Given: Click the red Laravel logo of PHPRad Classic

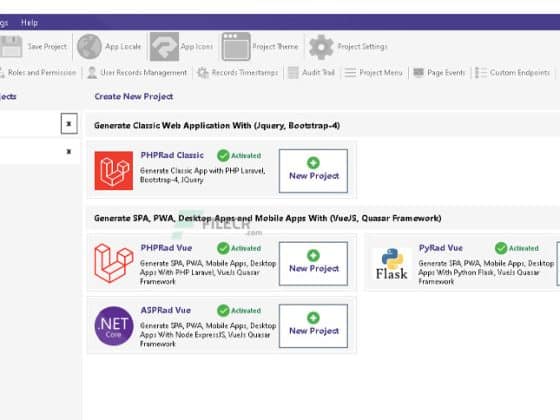Looking at the screenshot, I should (114, 171).
